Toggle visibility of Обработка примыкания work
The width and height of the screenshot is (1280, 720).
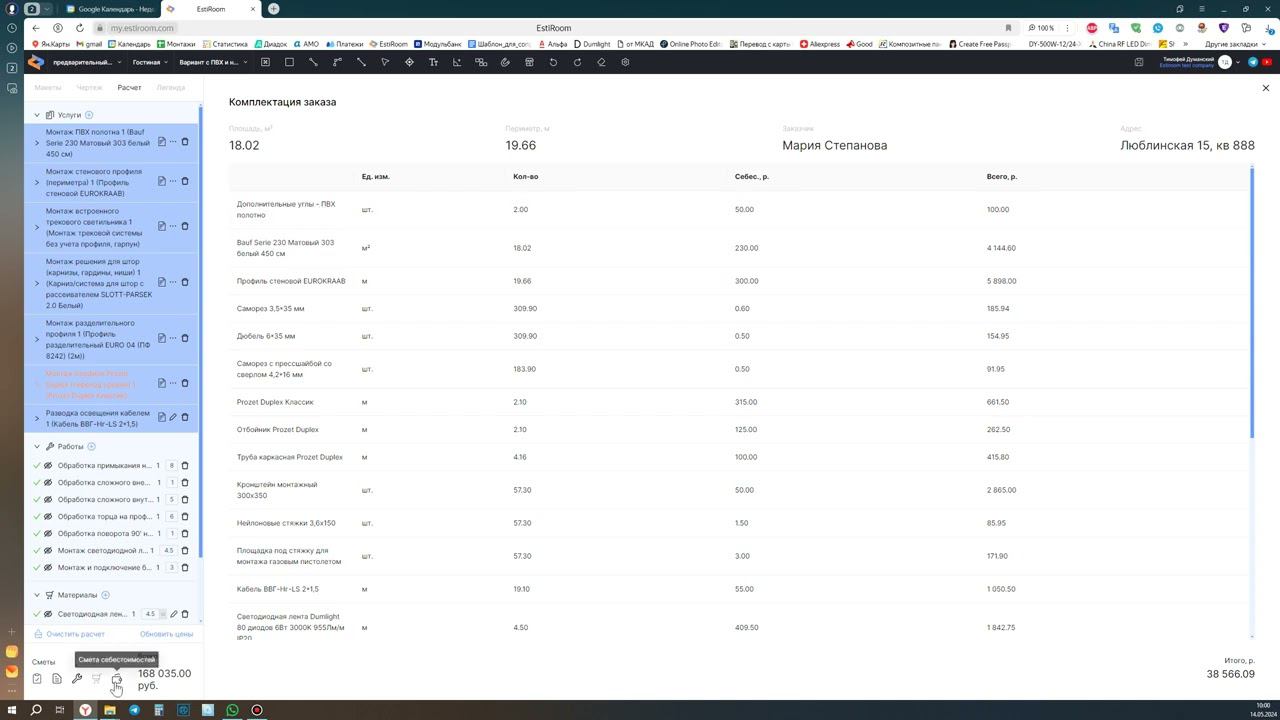pyautogui.click(x=48, y=466)
